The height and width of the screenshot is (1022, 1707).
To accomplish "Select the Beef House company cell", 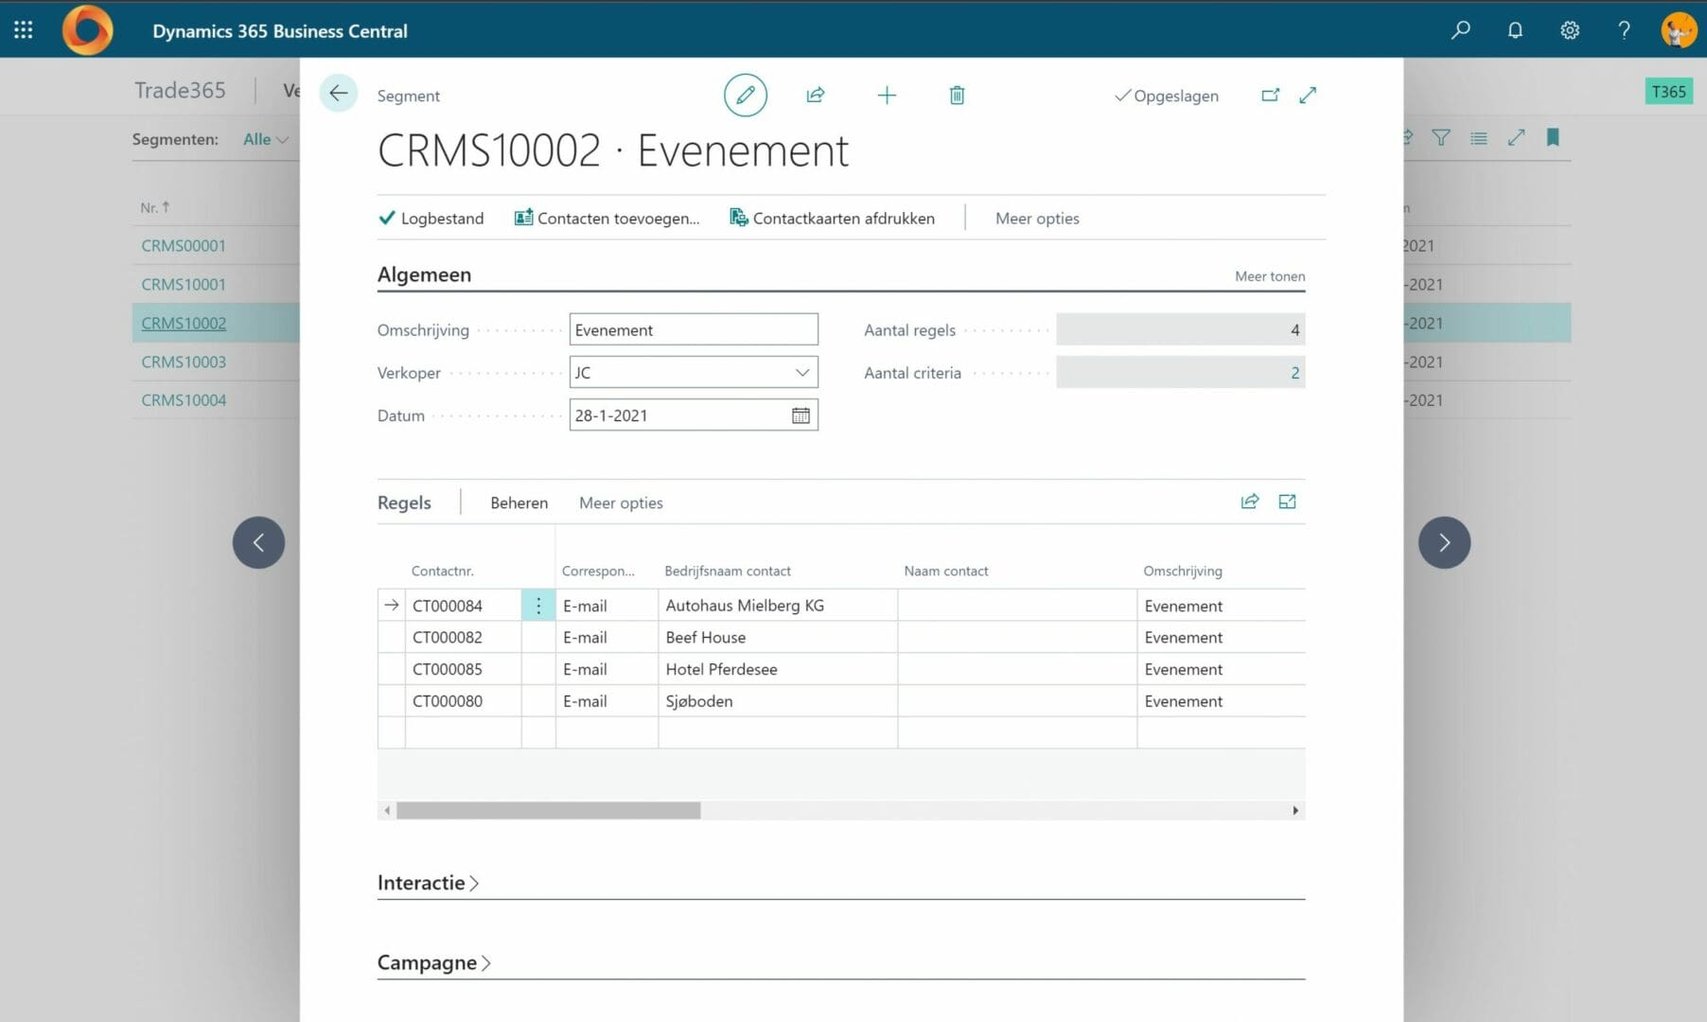I will [x=777, y=637].
